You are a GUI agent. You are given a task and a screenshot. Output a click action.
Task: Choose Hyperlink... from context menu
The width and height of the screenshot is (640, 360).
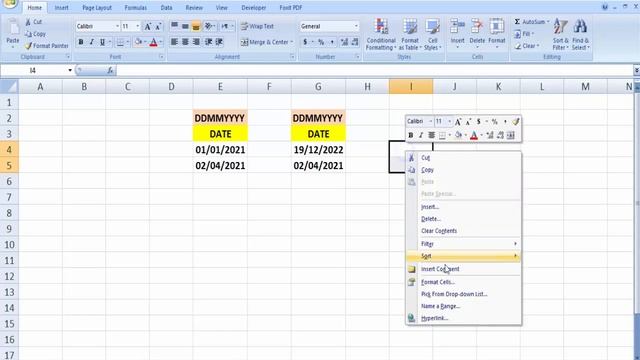464,318
